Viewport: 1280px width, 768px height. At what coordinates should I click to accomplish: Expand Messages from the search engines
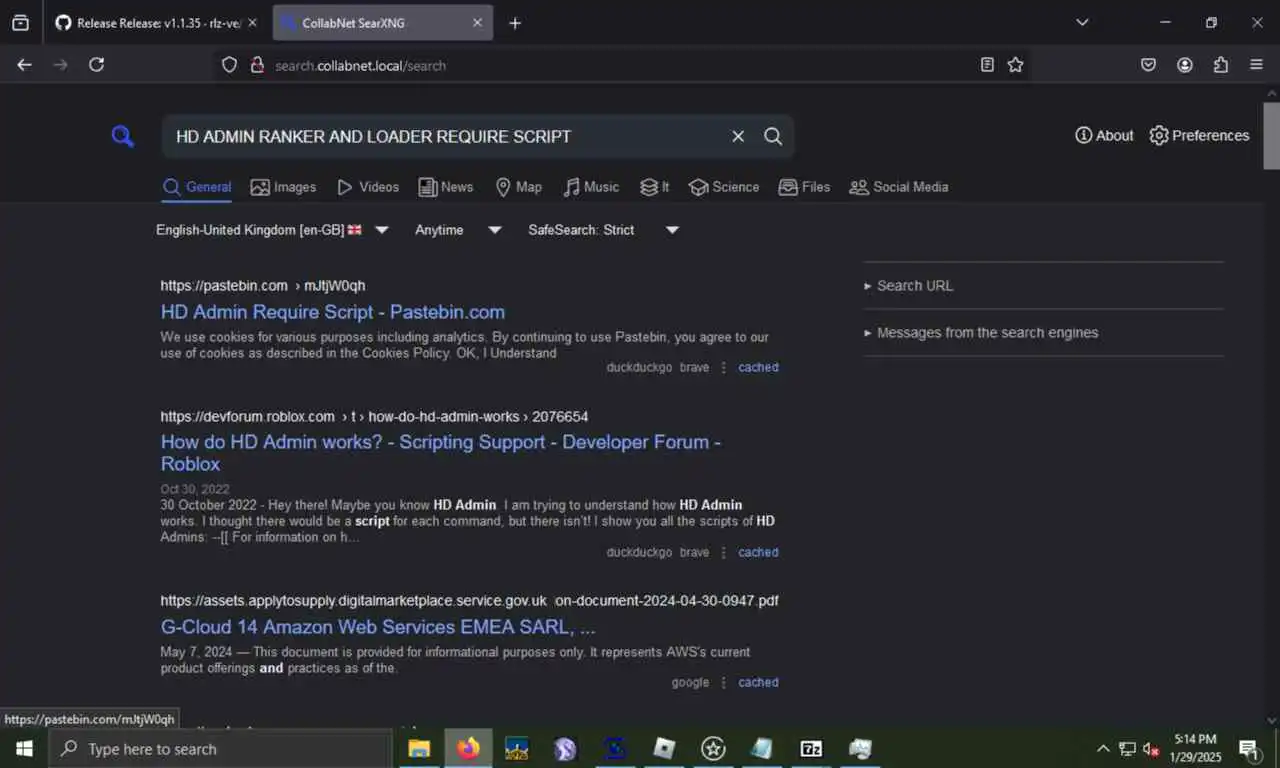(x=981, y=333)
